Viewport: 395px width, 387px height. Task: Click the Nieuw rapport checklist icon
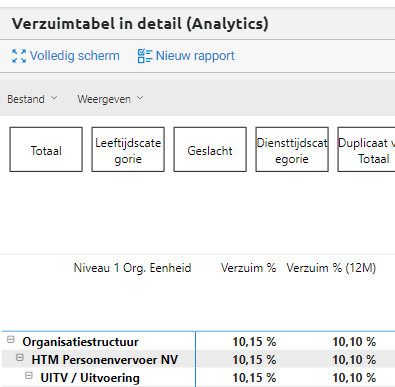click(x=145, y=56)
